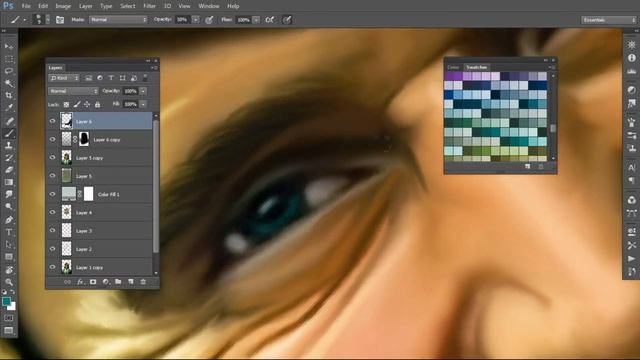Toggle Quick Mask mode in toolbox

[9, 318]
